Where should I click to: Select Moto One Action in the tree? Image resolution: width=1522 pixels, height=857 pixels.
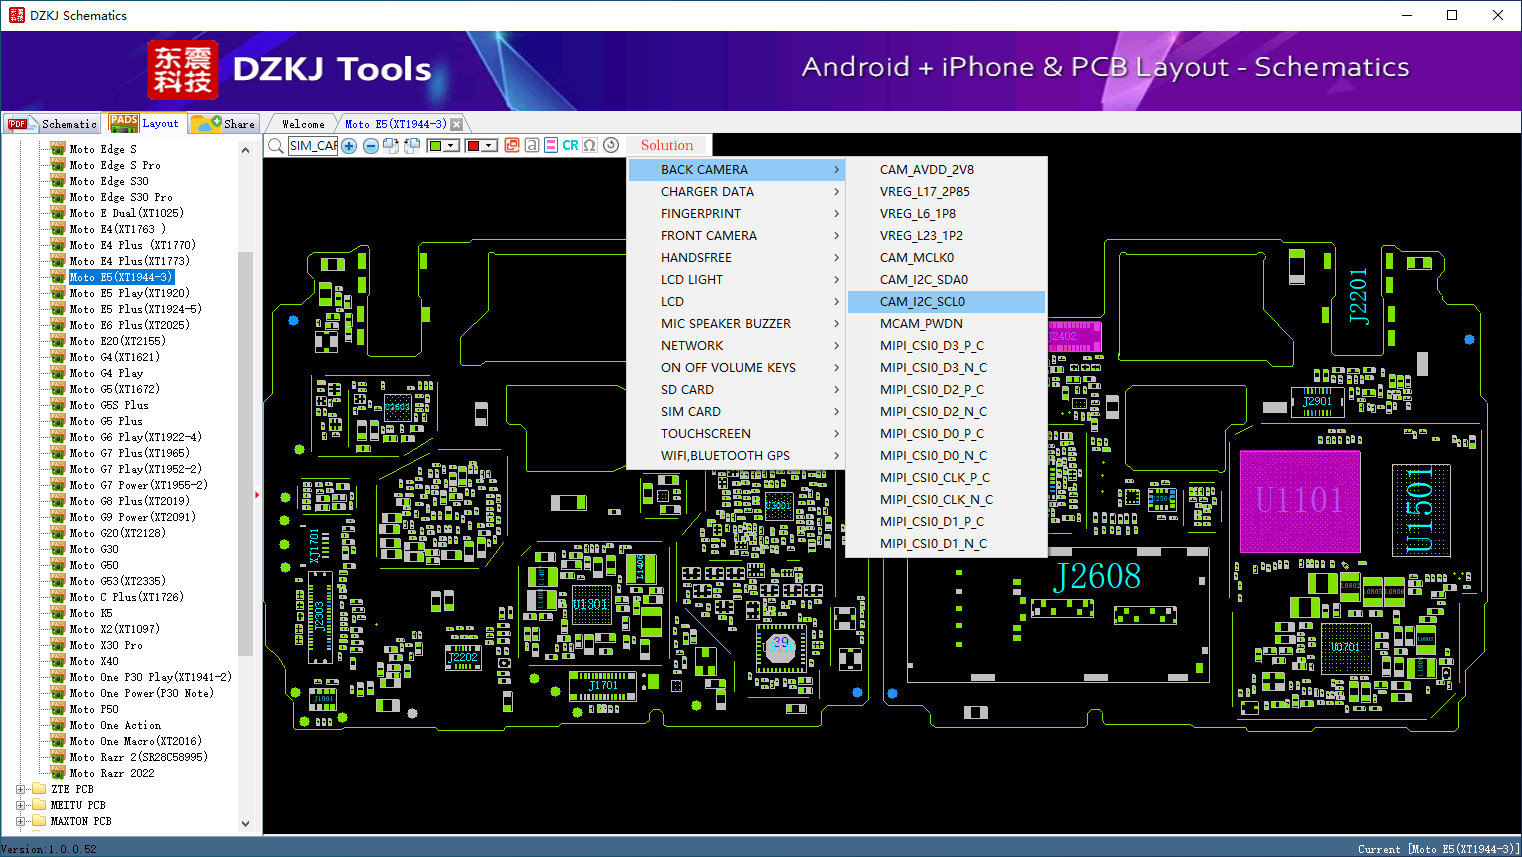115,725
